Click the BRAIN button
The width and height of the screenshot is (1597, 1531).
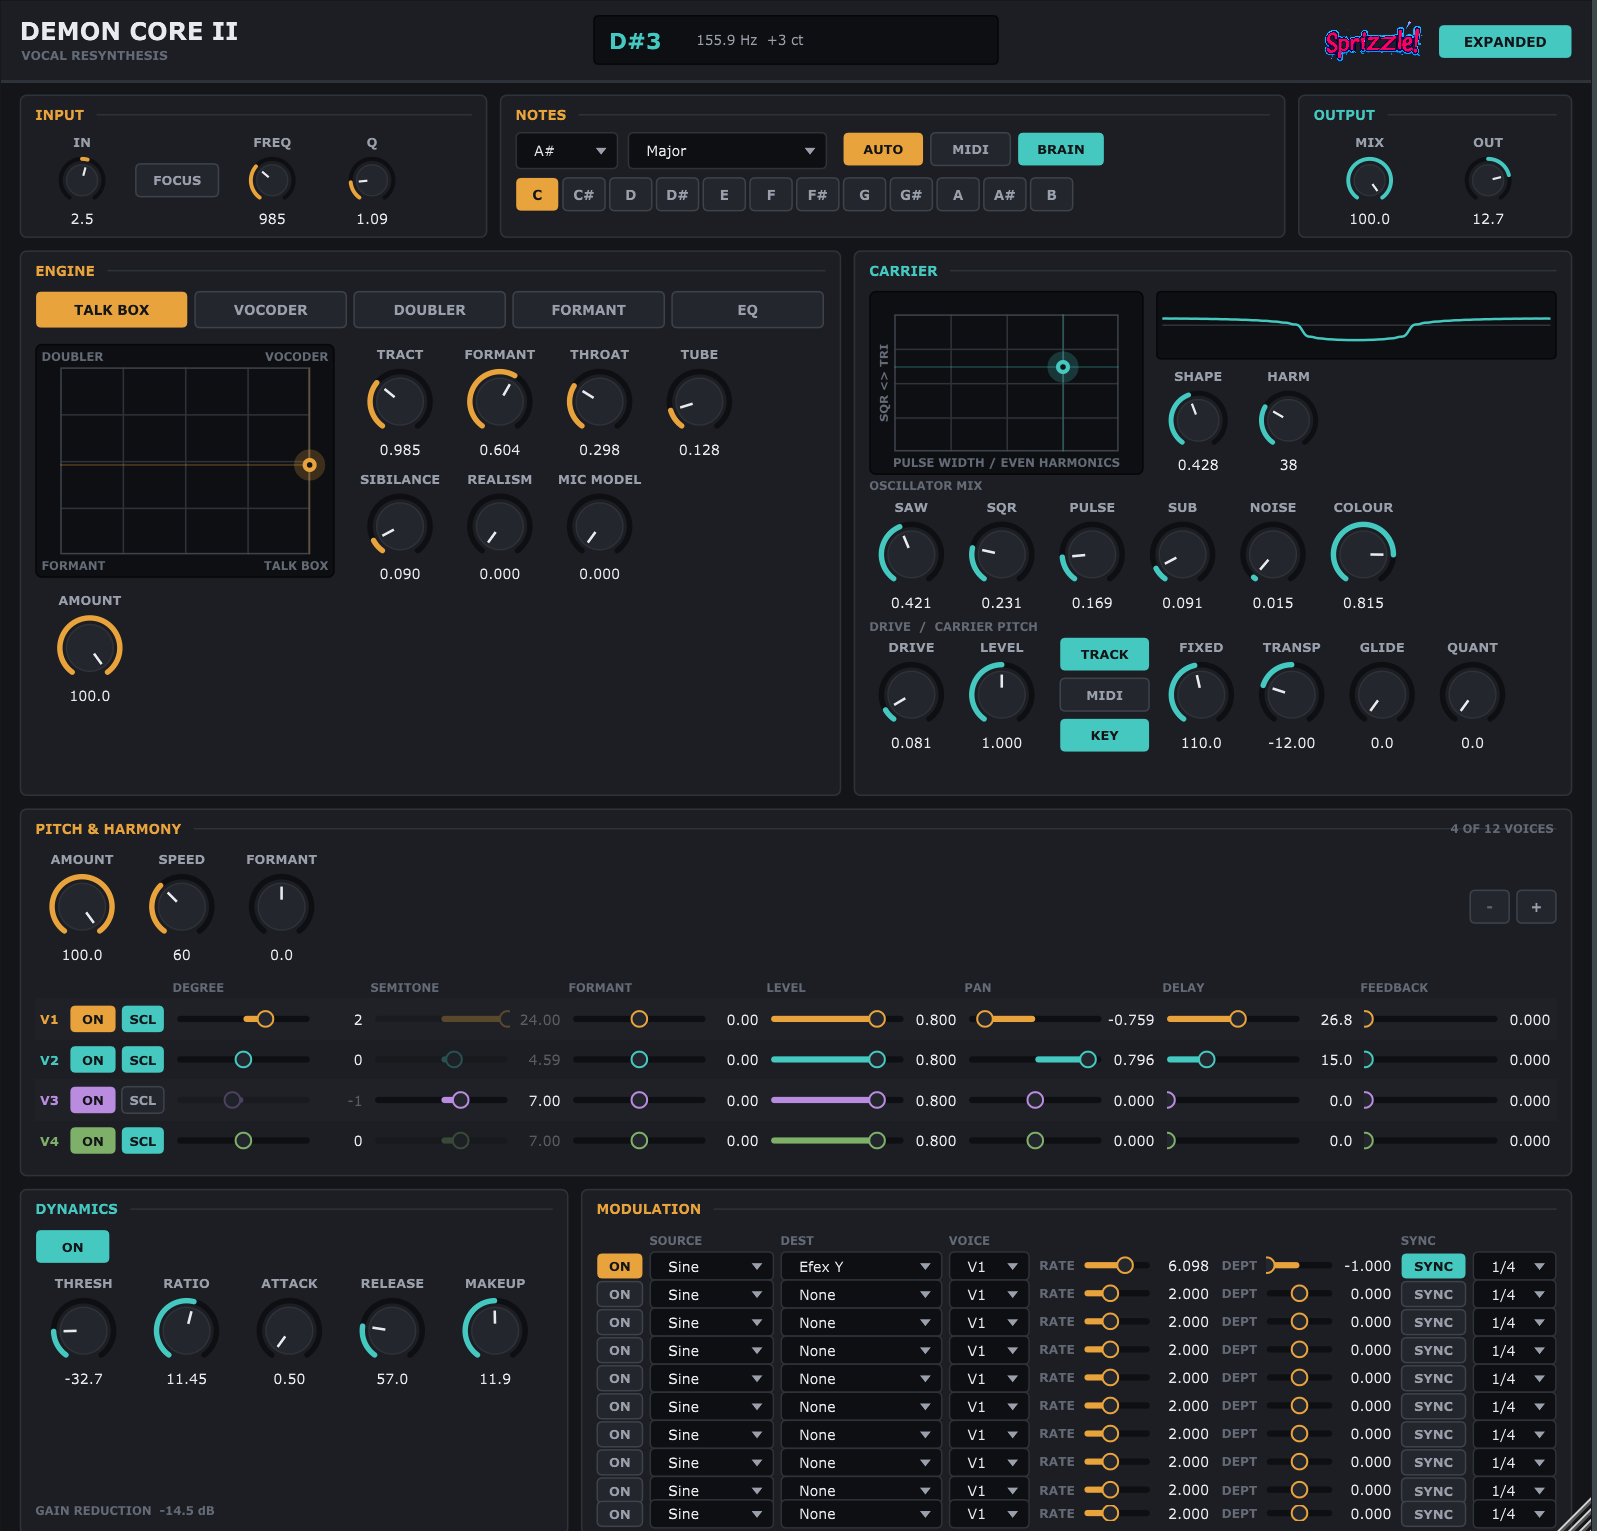1061,149
